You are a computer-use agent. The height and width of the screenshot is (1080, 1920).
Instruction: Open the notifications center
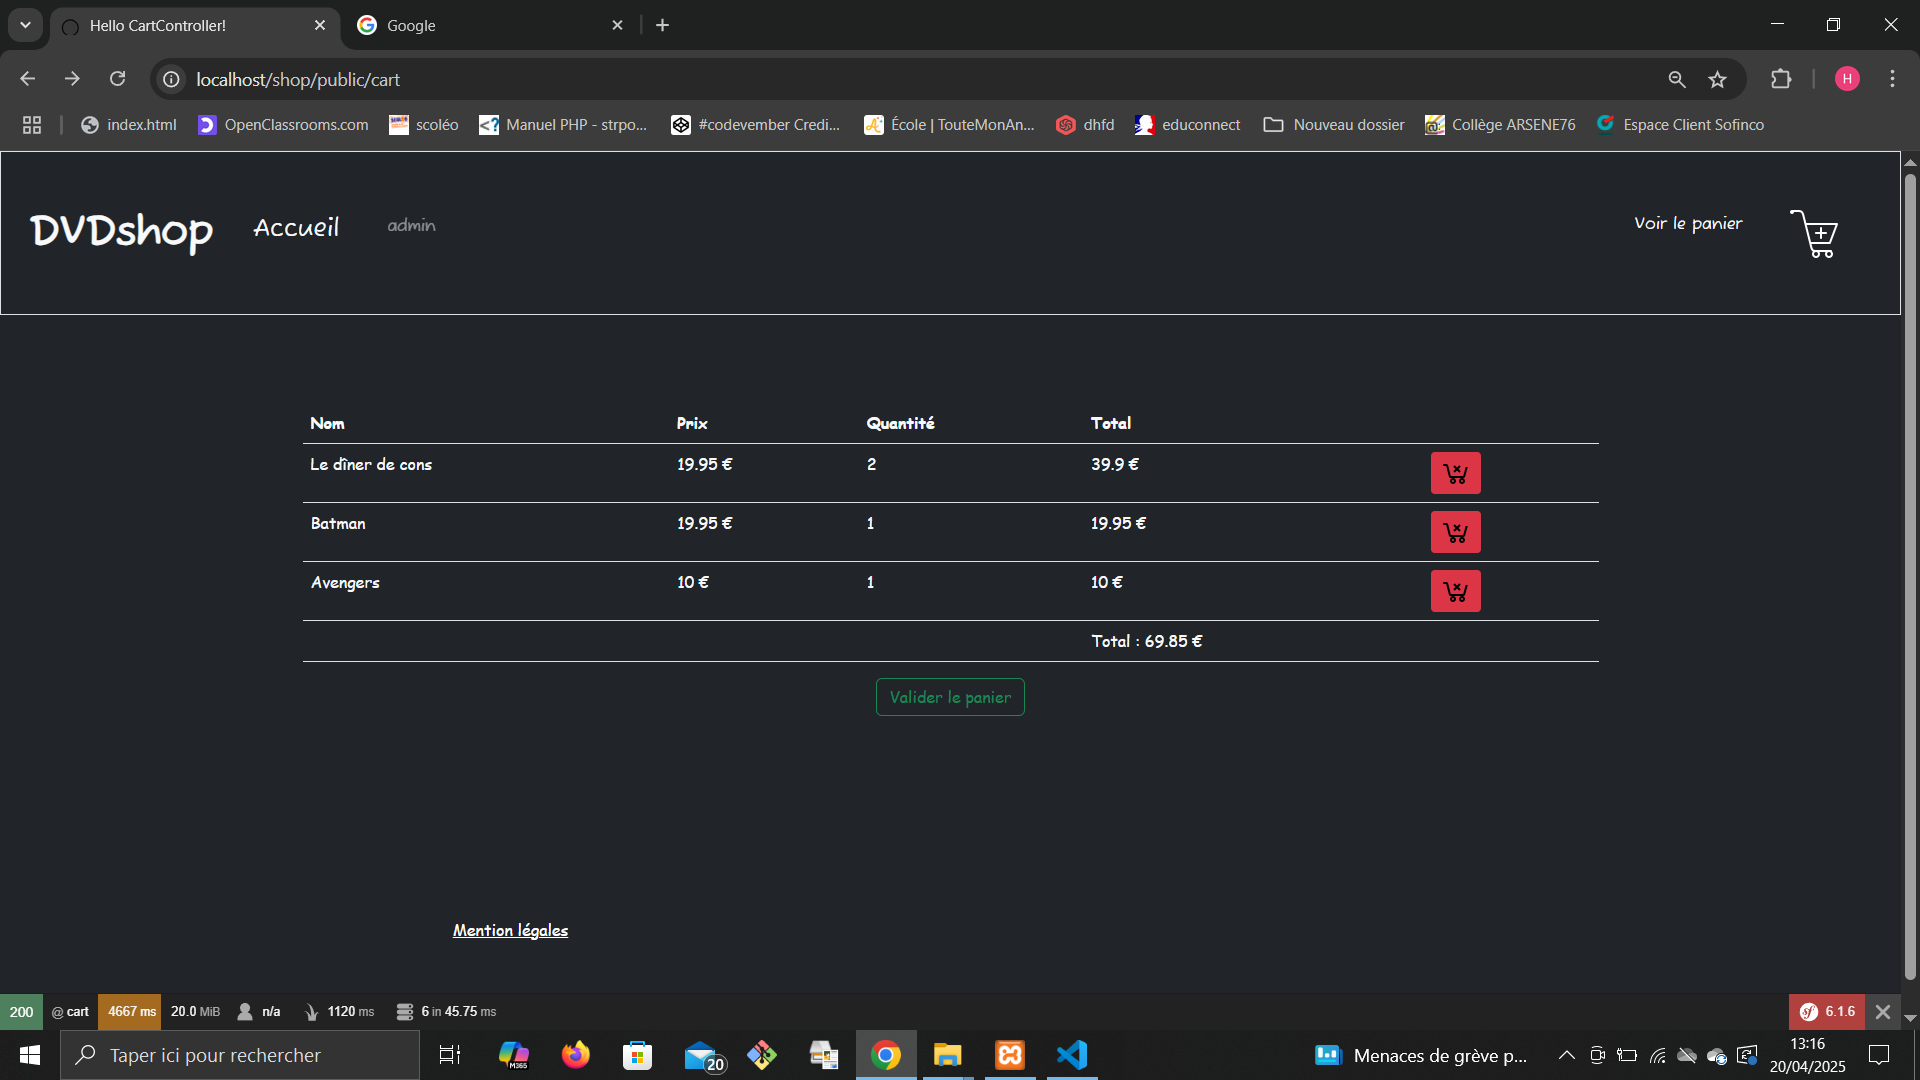pyautogui.click(x=1879, y=1055)
